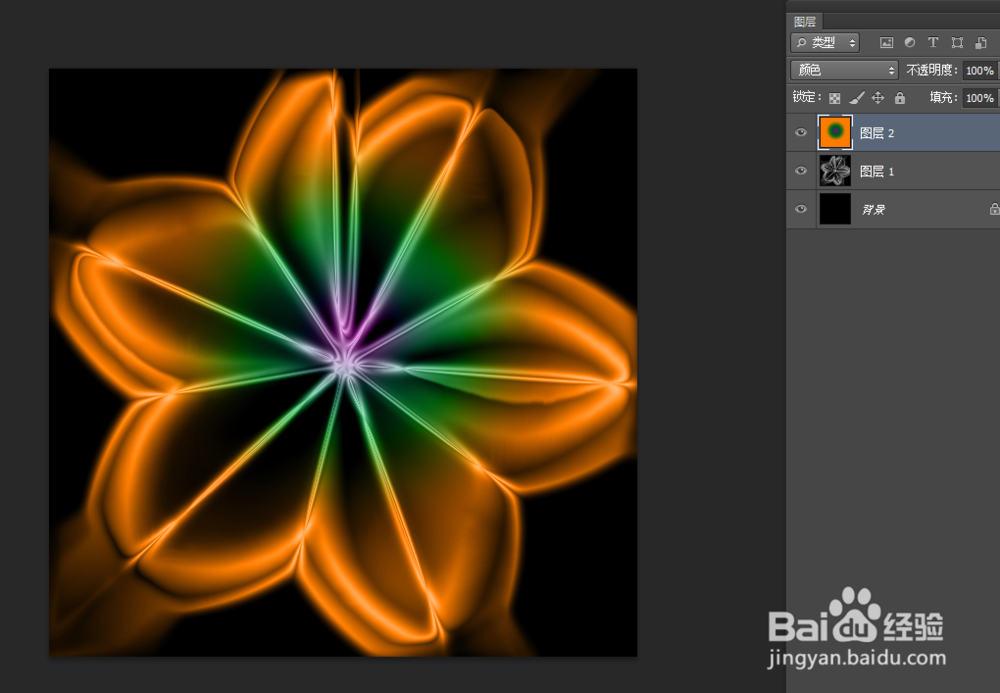Image resolution: width=1000 pixels, height=693 pixels.
Task: Select the pixel layers filter icon
Action: 889,43
